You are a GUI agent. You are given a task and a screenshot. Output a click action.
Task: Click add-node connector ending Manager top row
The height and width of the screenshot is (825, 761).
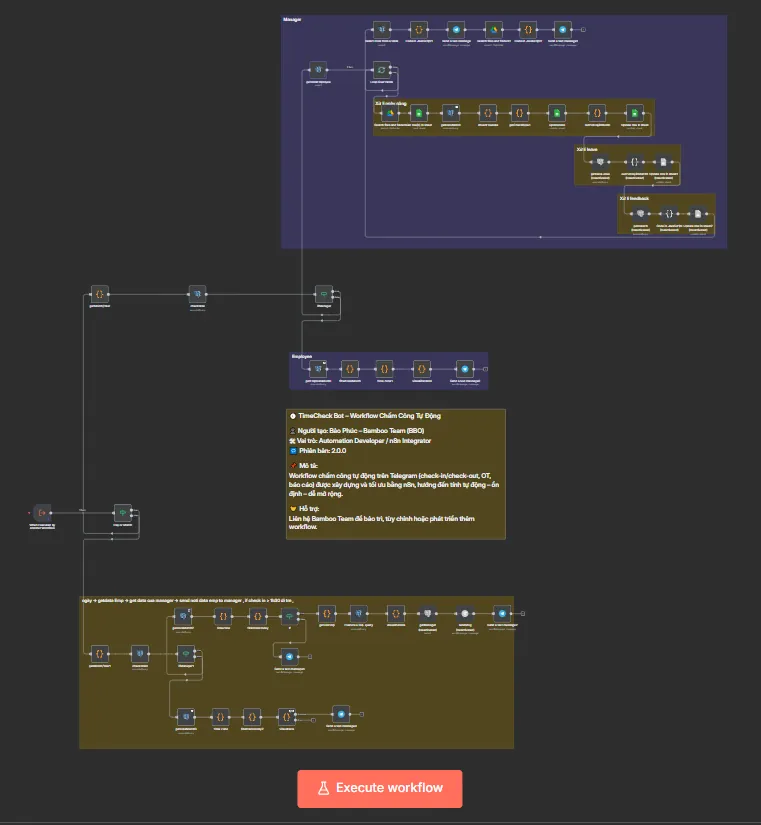[584, 30]
